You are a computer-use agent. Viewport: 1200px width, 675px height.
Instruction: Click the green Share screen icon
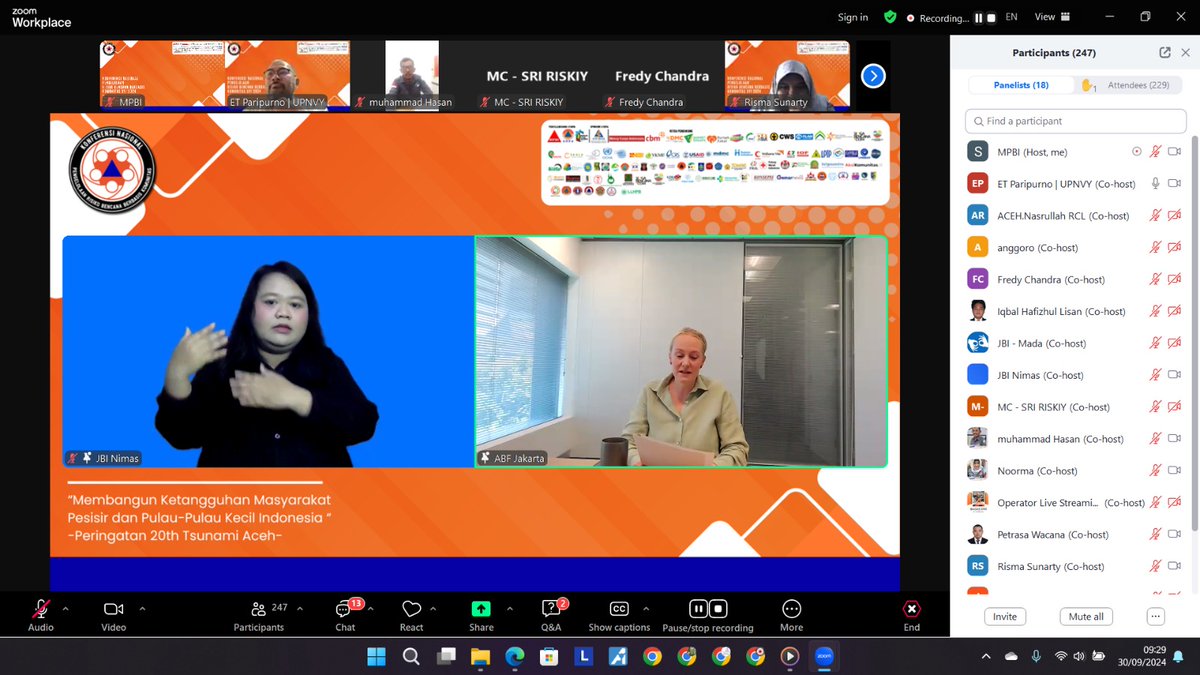coord(481,609)
